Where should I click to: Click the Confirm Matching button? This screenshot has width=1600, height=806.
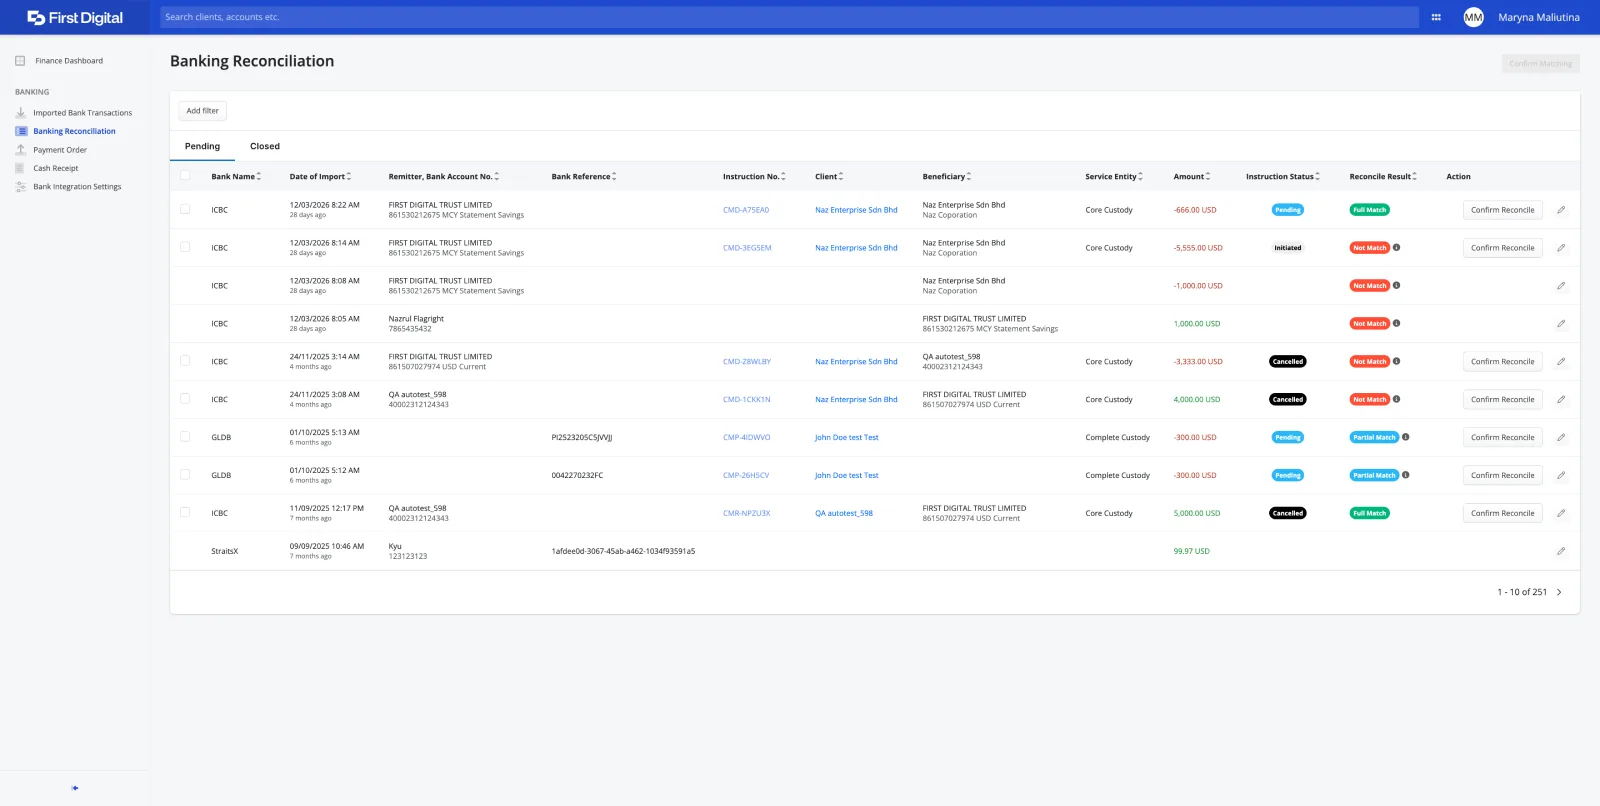pos(1540,63)
